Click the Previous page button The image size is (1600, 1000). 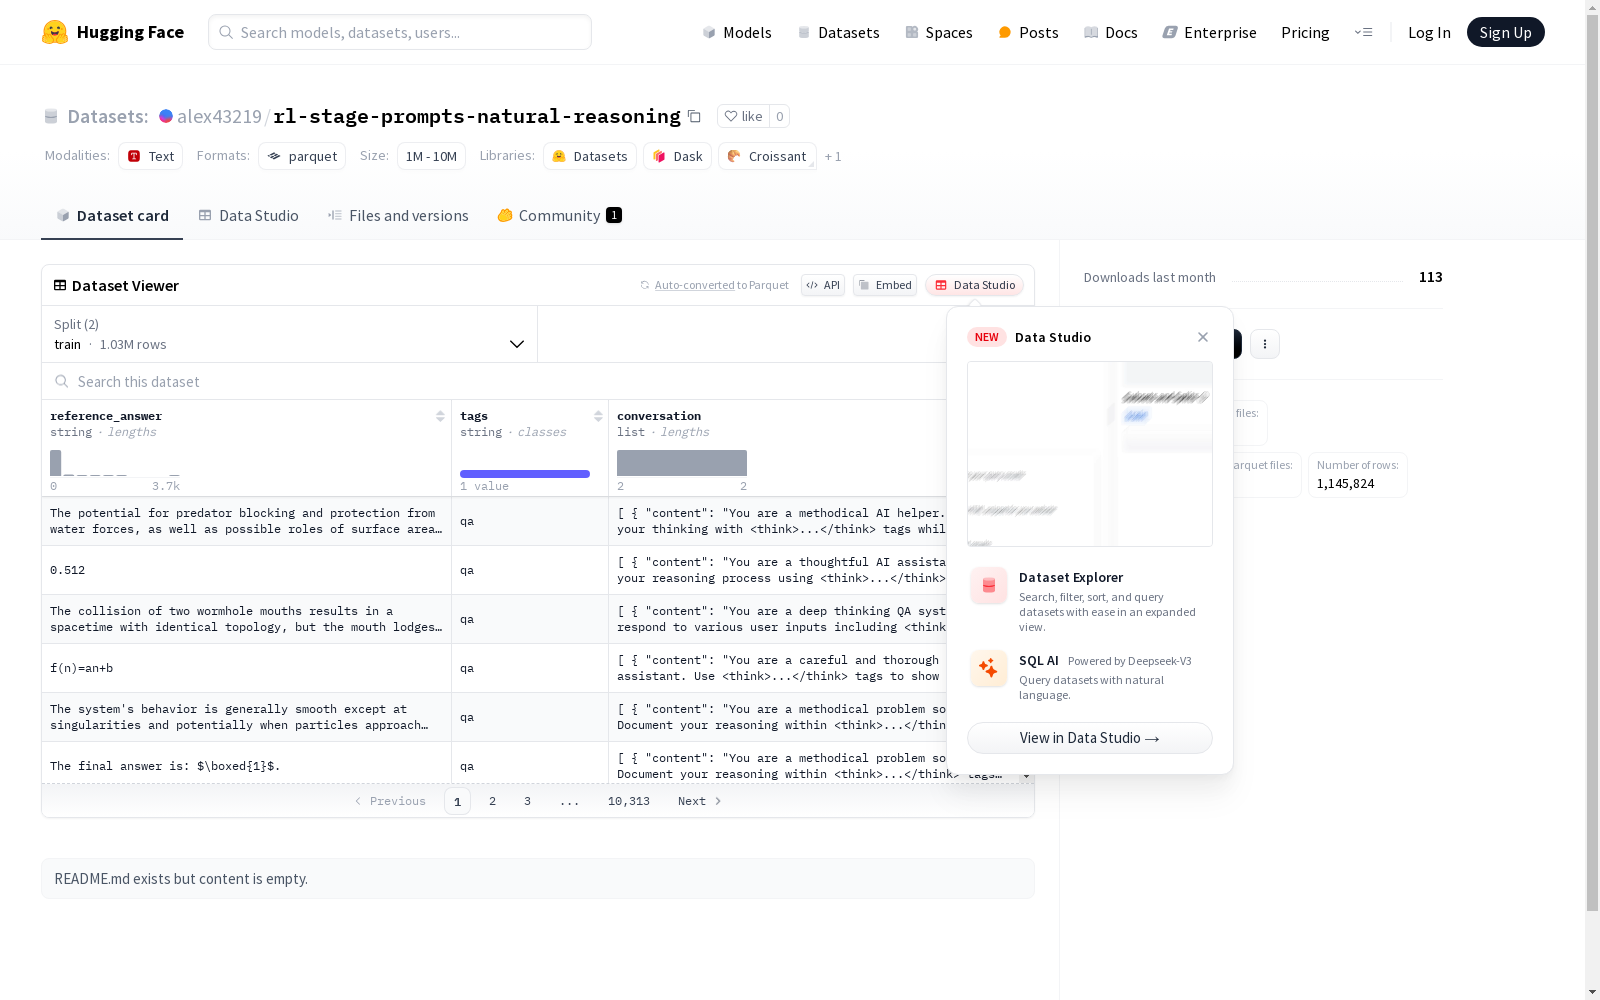point(390,801)
